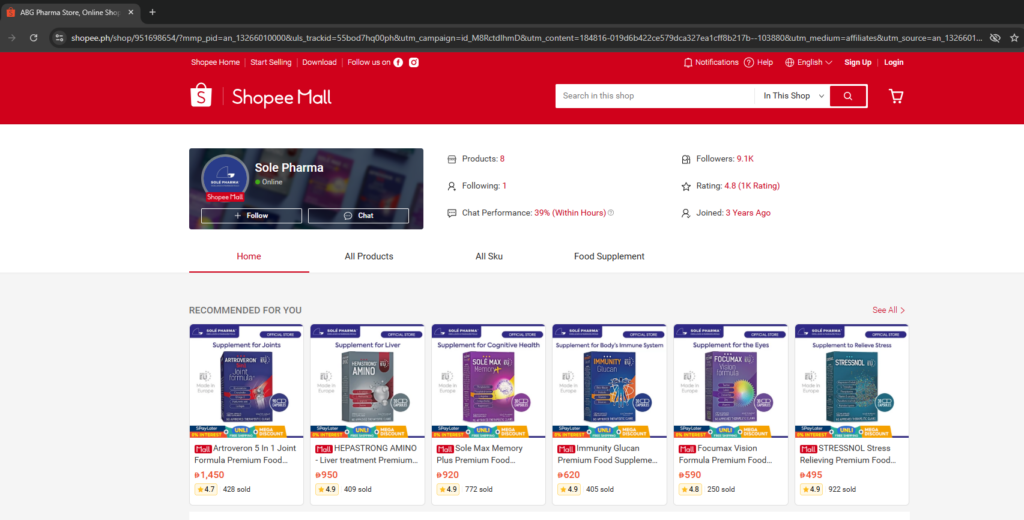Expand the English language dropdown
This screenshot has width=1024, height=520.
808,62
